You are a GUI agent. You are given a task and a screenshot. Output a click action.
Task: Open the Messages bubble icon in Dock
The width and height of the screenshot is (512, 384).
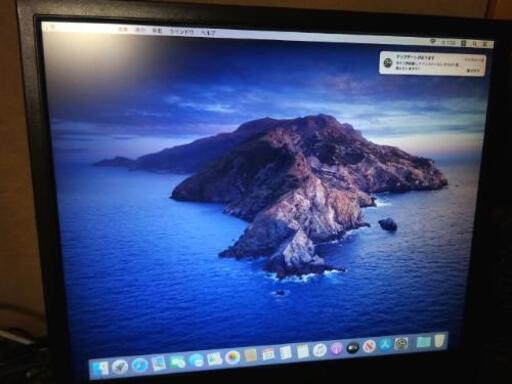195,361
